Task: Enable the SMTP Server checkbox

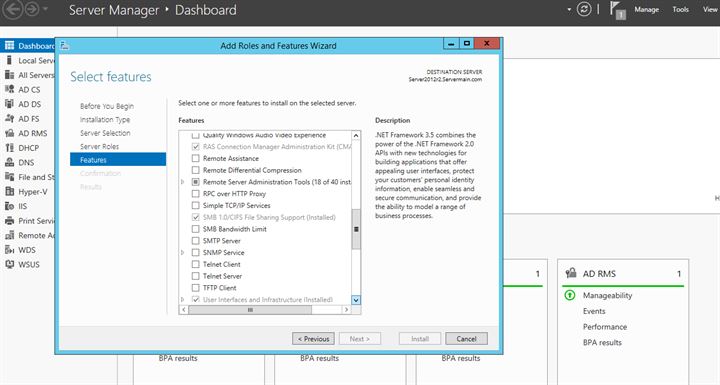Action: 196,241
